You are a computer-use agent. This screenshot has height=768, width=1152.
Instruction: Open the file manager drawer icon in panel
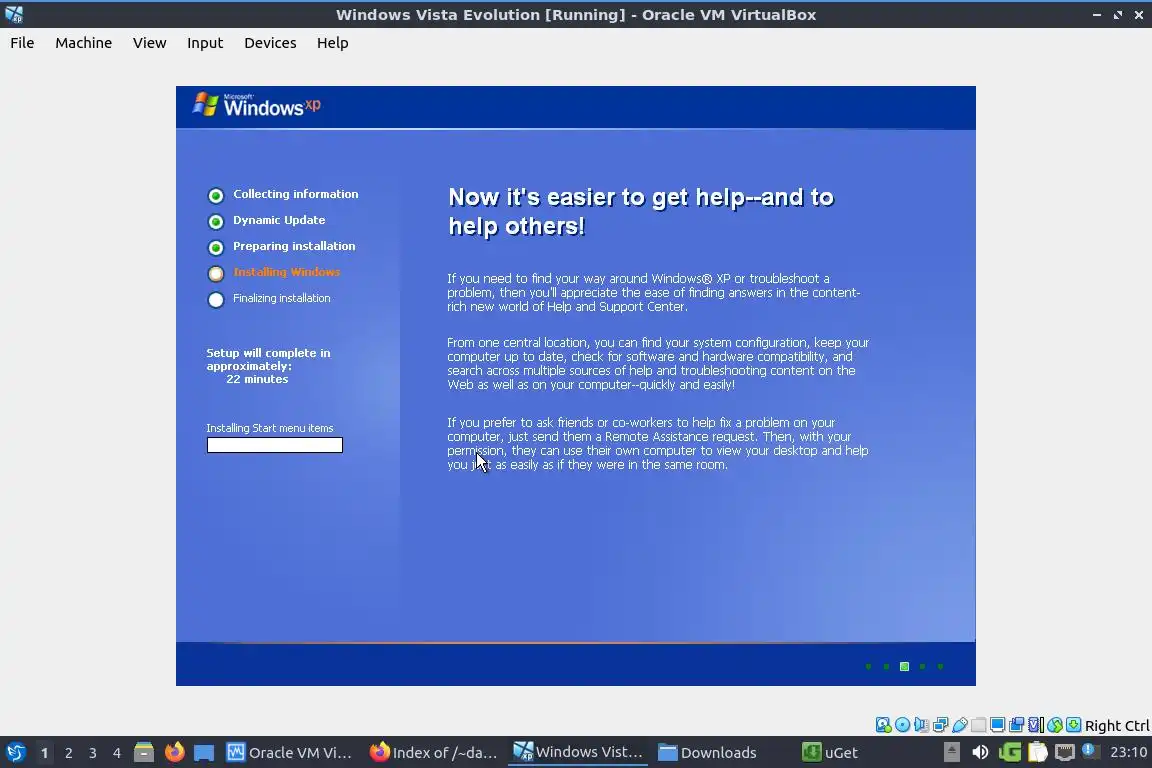(144, 753)
